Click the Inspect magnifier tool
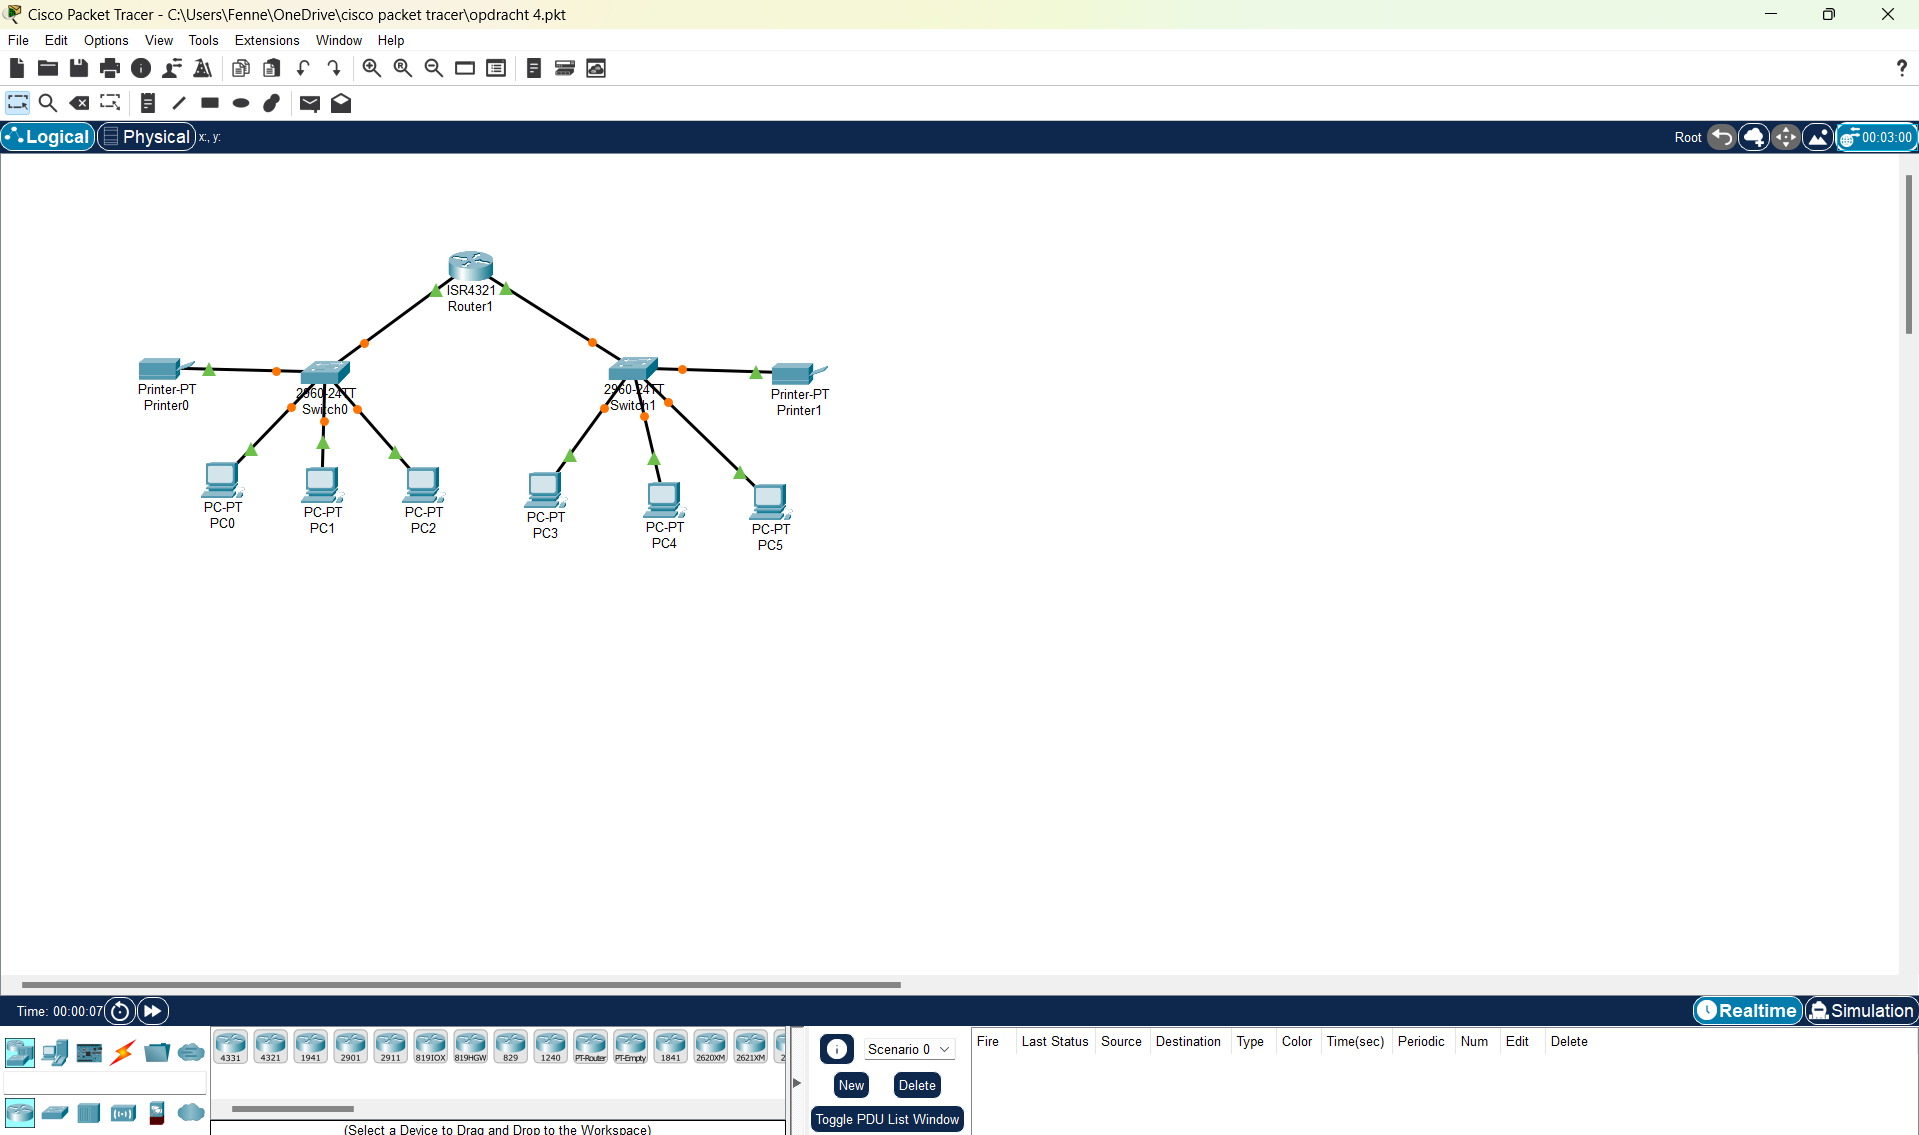This screenshot has width=1919, height=1135. point(47,103)
